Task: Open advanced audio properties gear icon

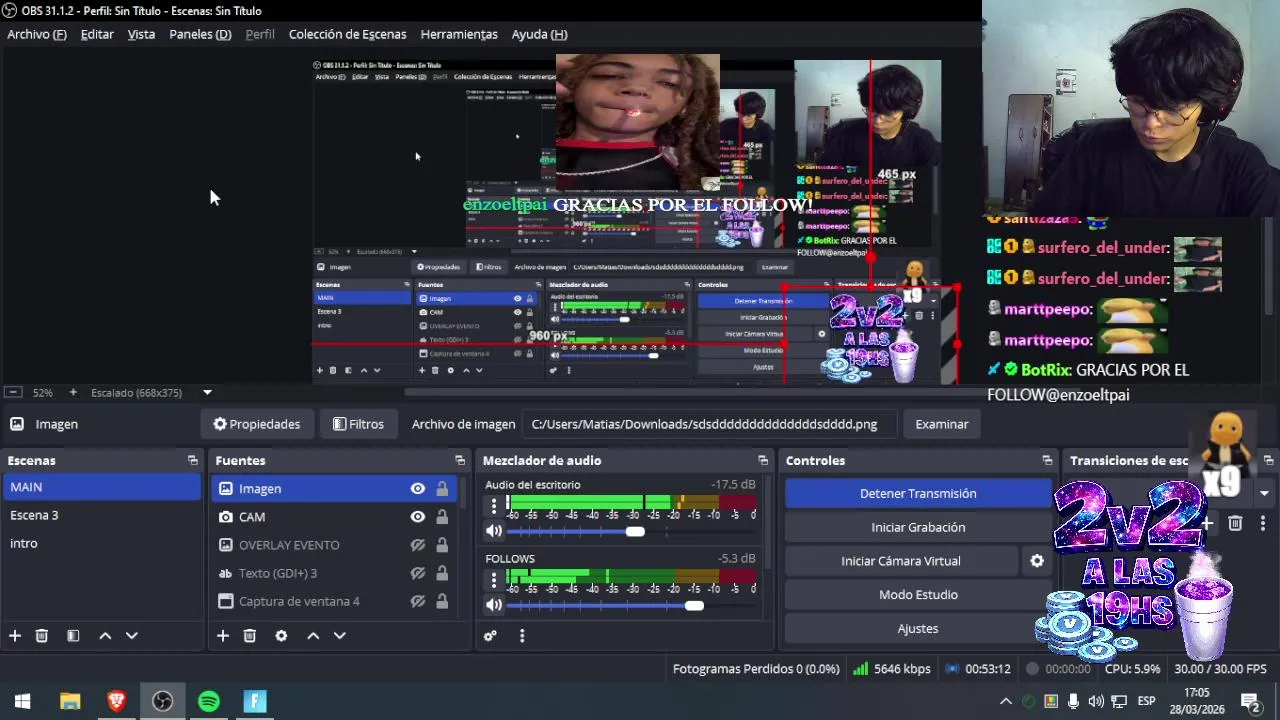Action: (490, 636)
